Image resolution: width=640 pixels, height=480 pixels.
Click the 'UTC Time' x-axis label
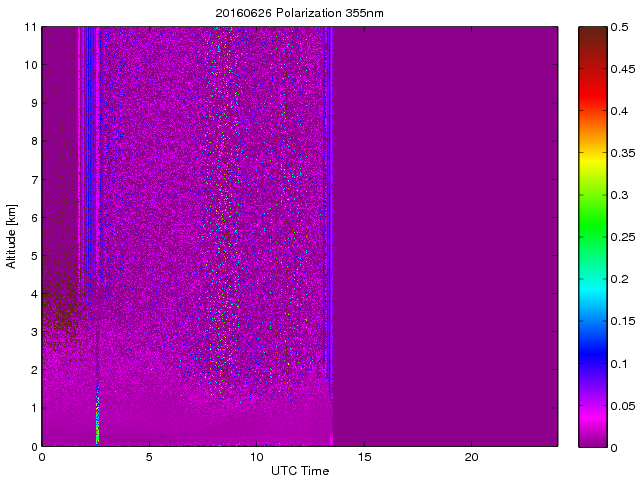click(300, 471)
